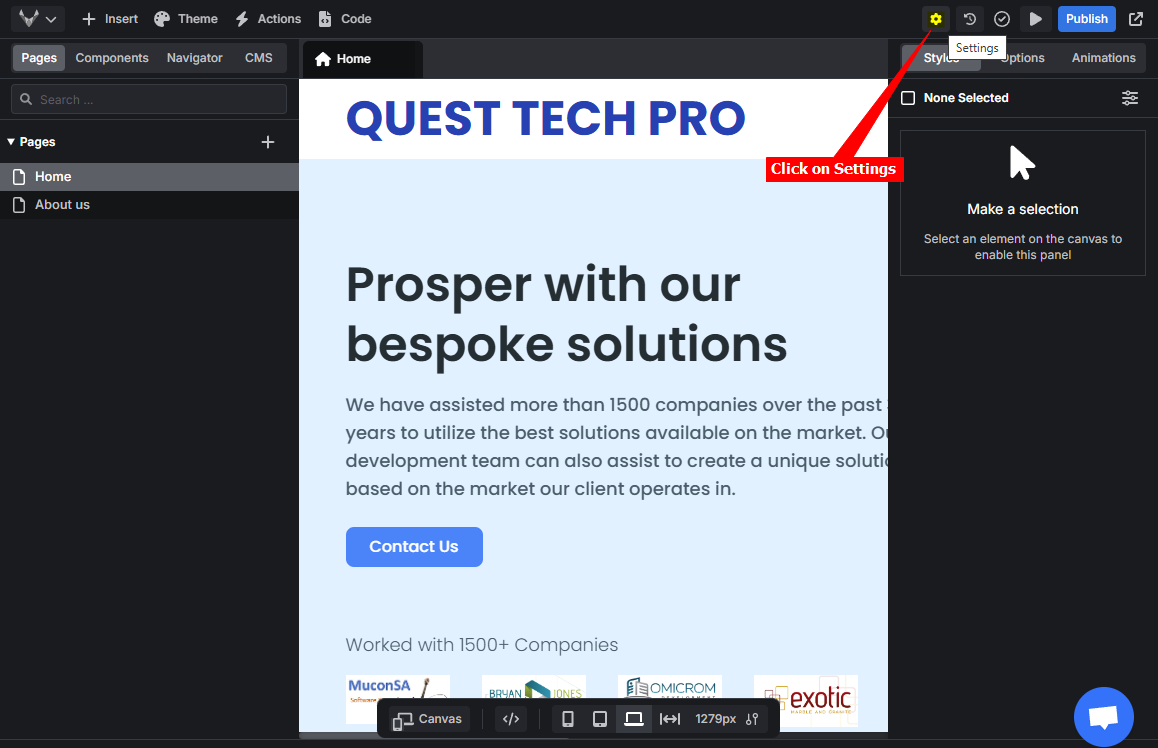Switch to the Animations tab
The image size is (1158, 748).
click(1103, 58)
